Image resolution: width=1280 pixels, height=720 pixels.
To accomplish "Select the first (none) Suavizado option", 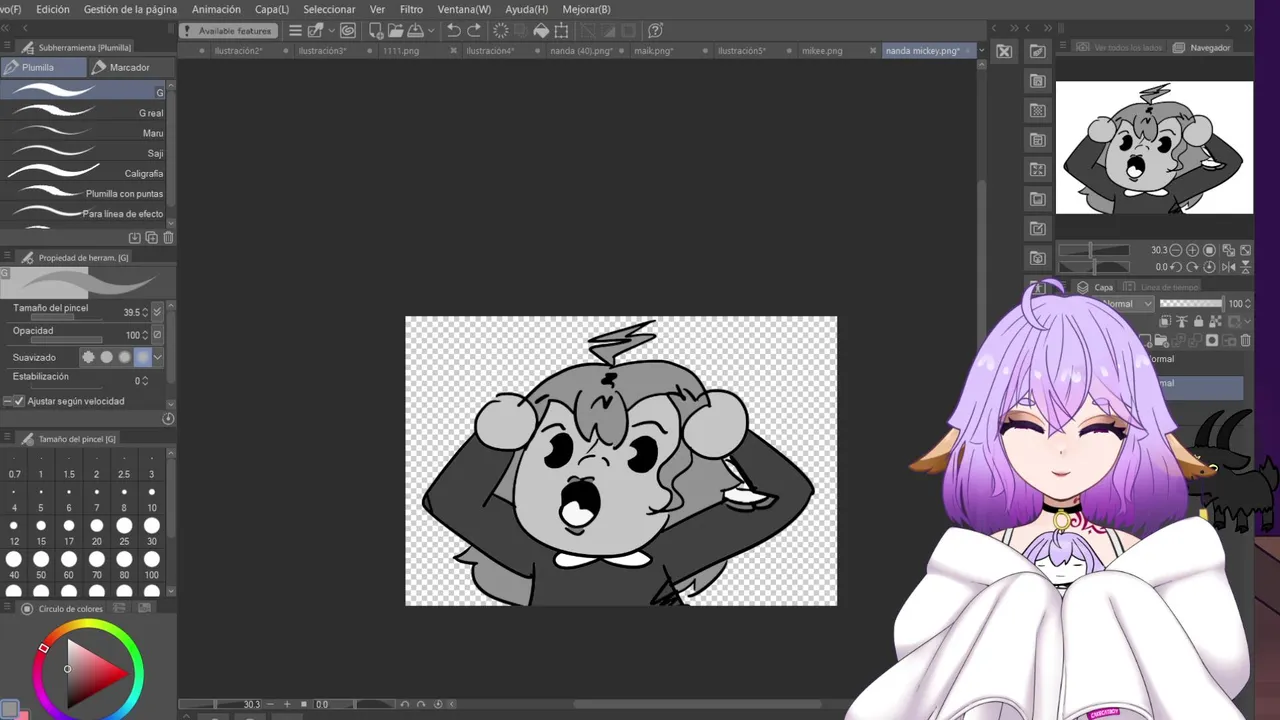I will coord(89,357).
